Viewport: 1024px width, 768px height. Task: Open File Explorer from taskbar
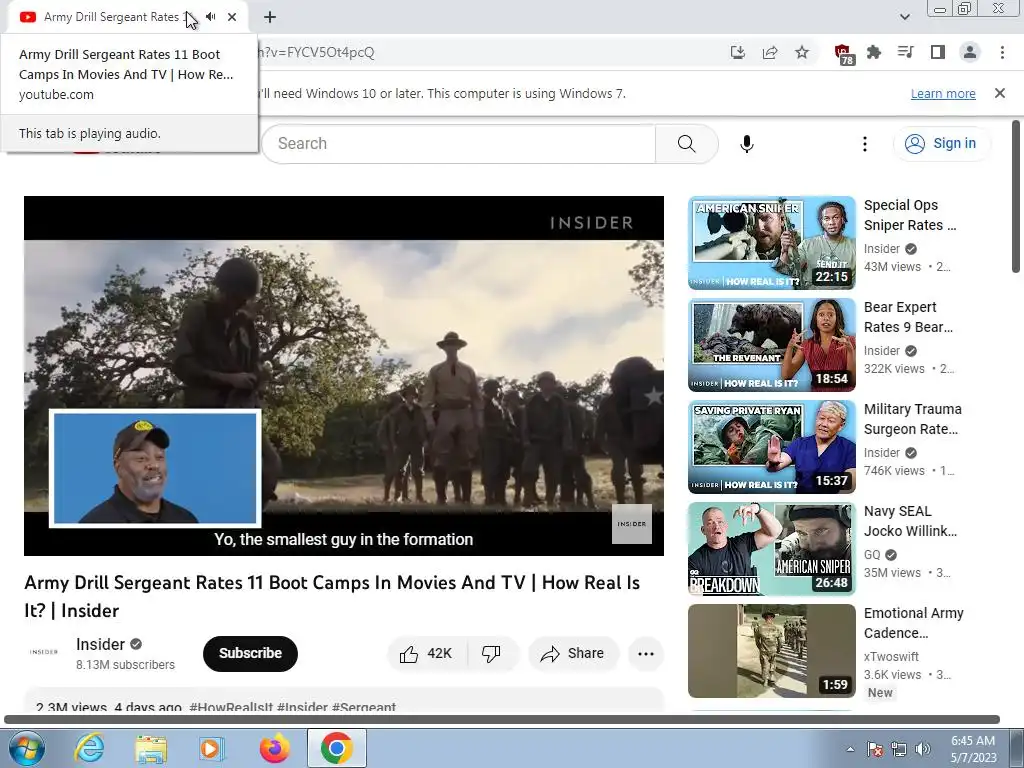pyautogui.click(x=151, y=748)
